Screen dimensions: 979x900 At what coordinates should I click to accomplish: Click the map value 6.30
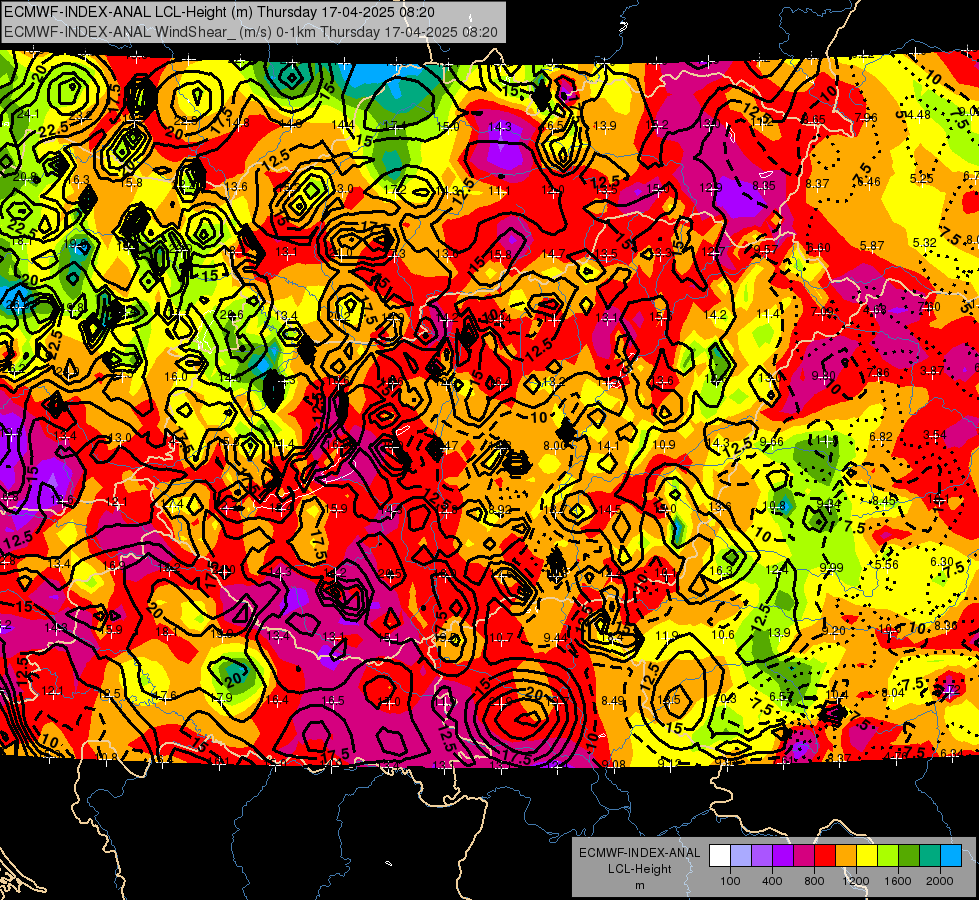(x=942, y=561)
